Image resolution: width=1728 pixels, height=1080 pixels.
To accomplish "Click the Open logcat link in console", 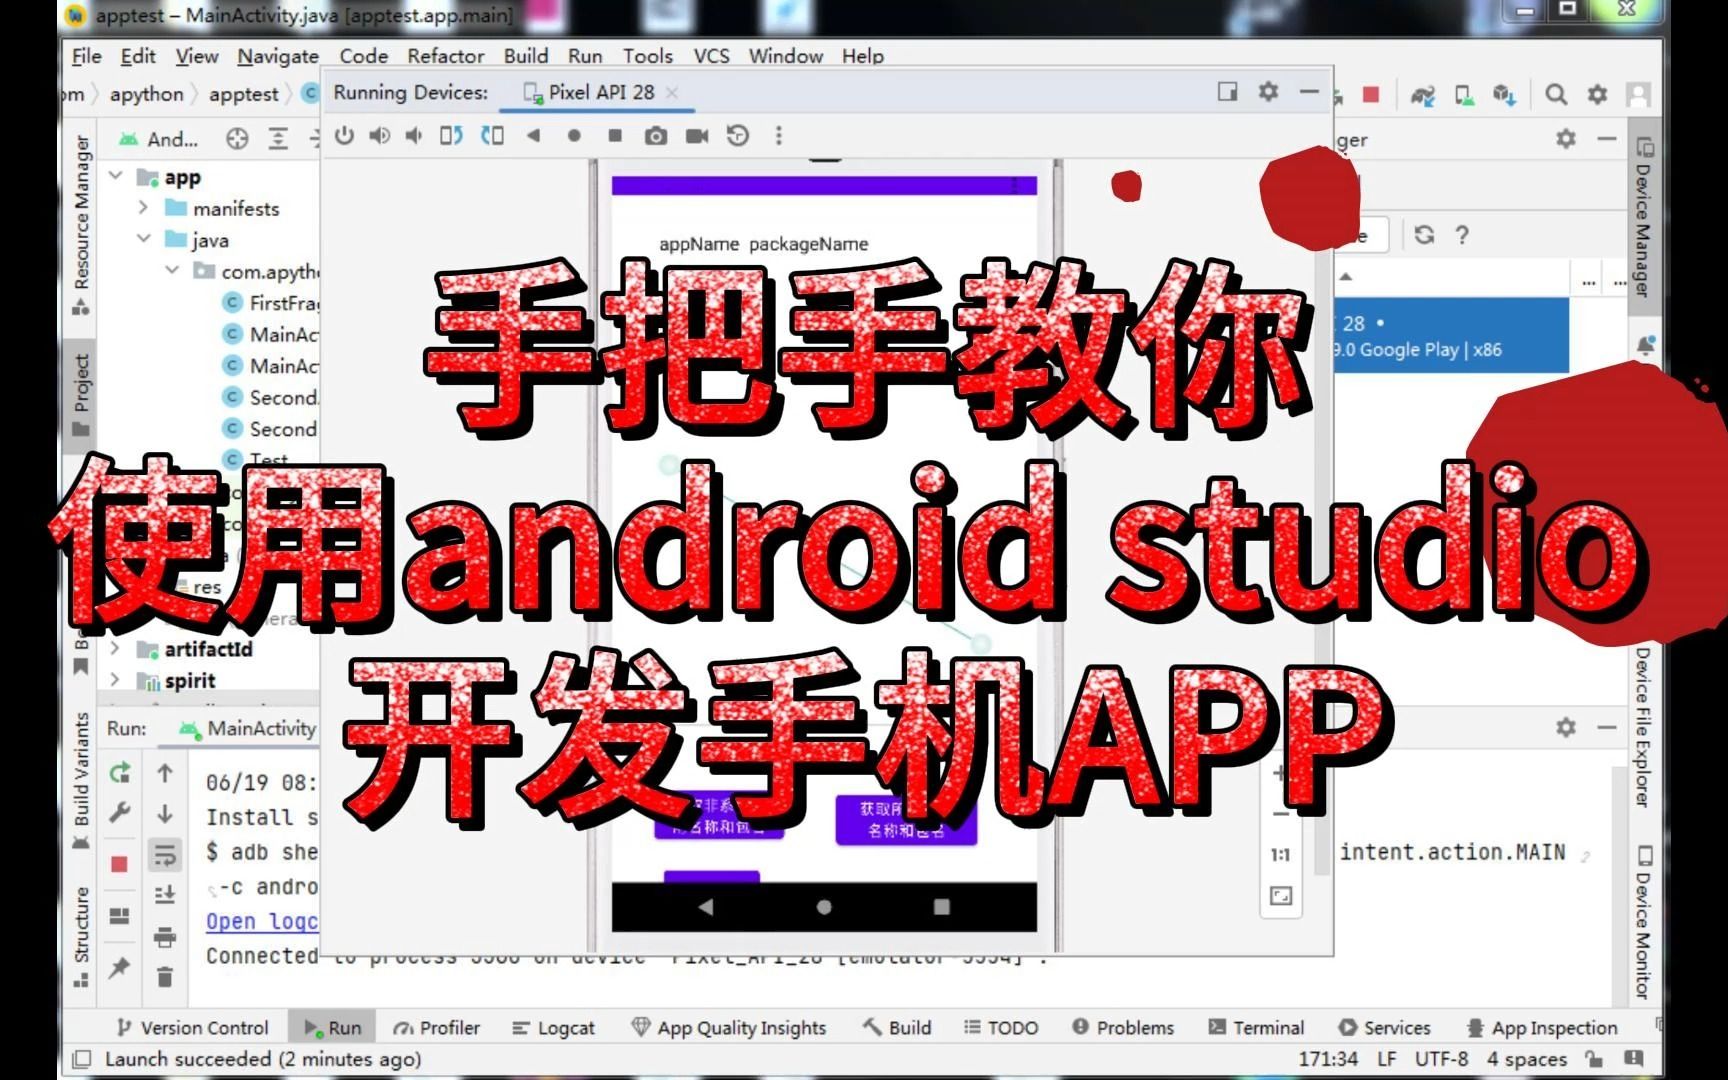I will point(258,921).
